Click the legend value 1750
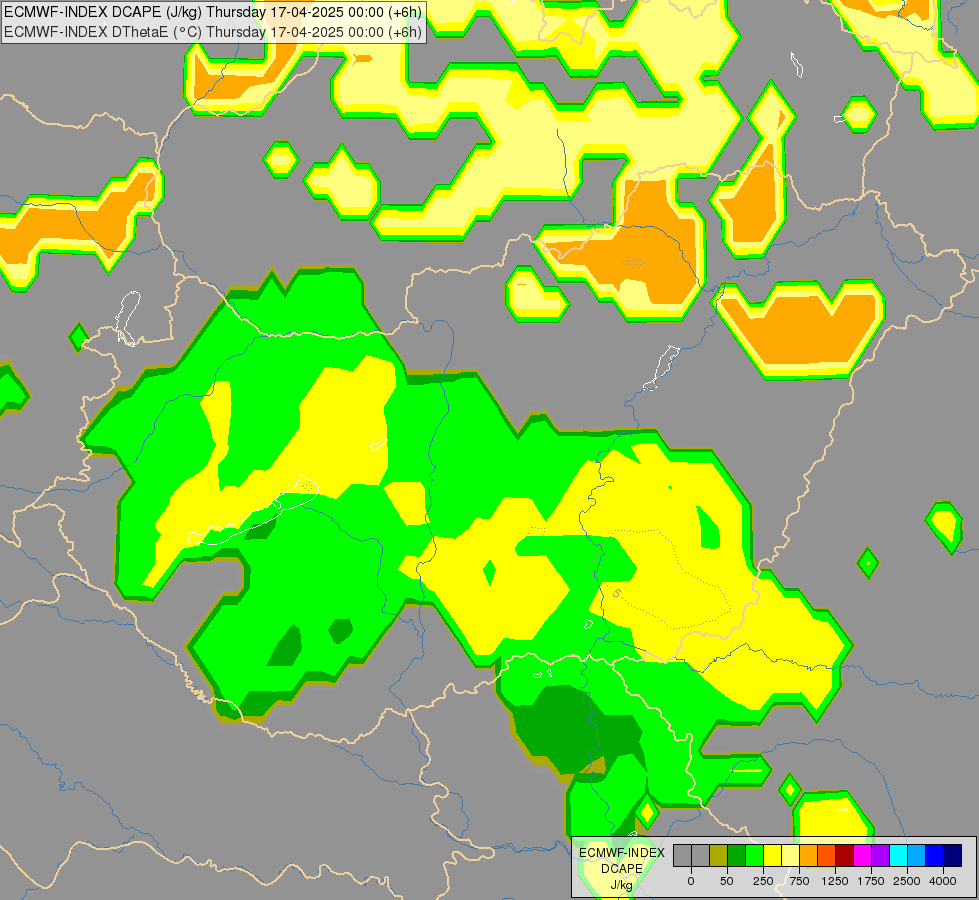This screenshot has width=979, height=900. pyautogui.click(x=871, y=881)
